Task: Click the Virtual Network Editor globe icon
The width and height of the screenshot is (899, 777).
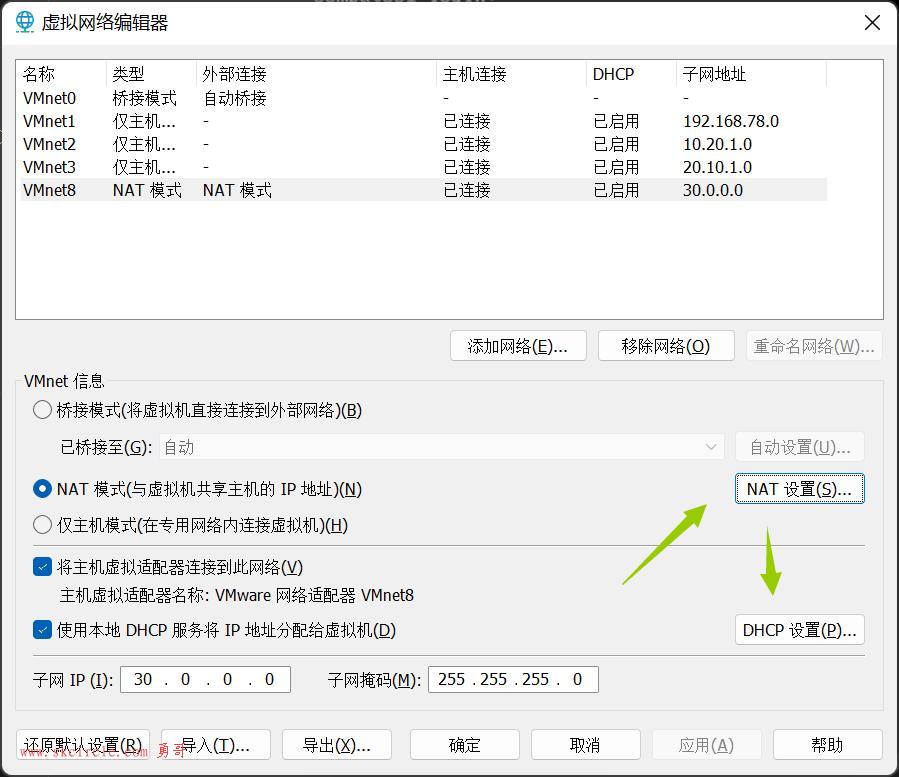Action: click(x=25, y=22)
